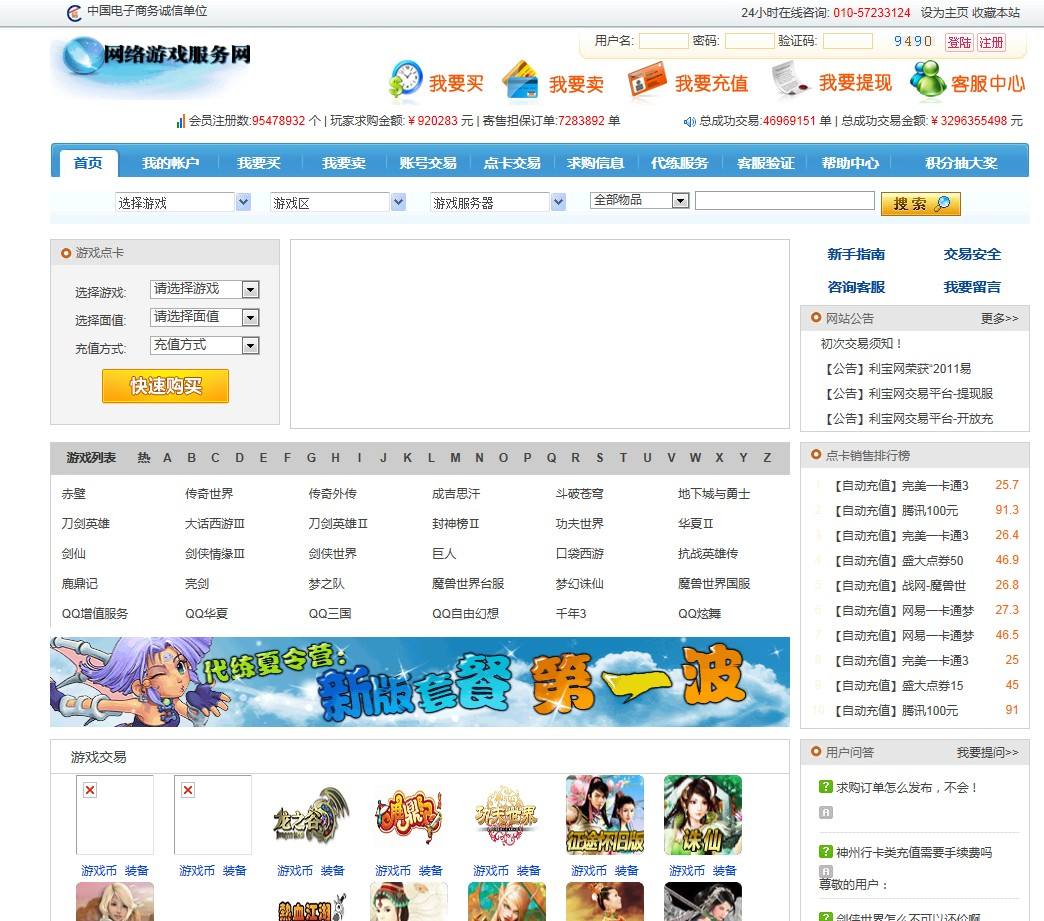
Task: Click the credit card icon beside 我要卖
Action: 520,80
